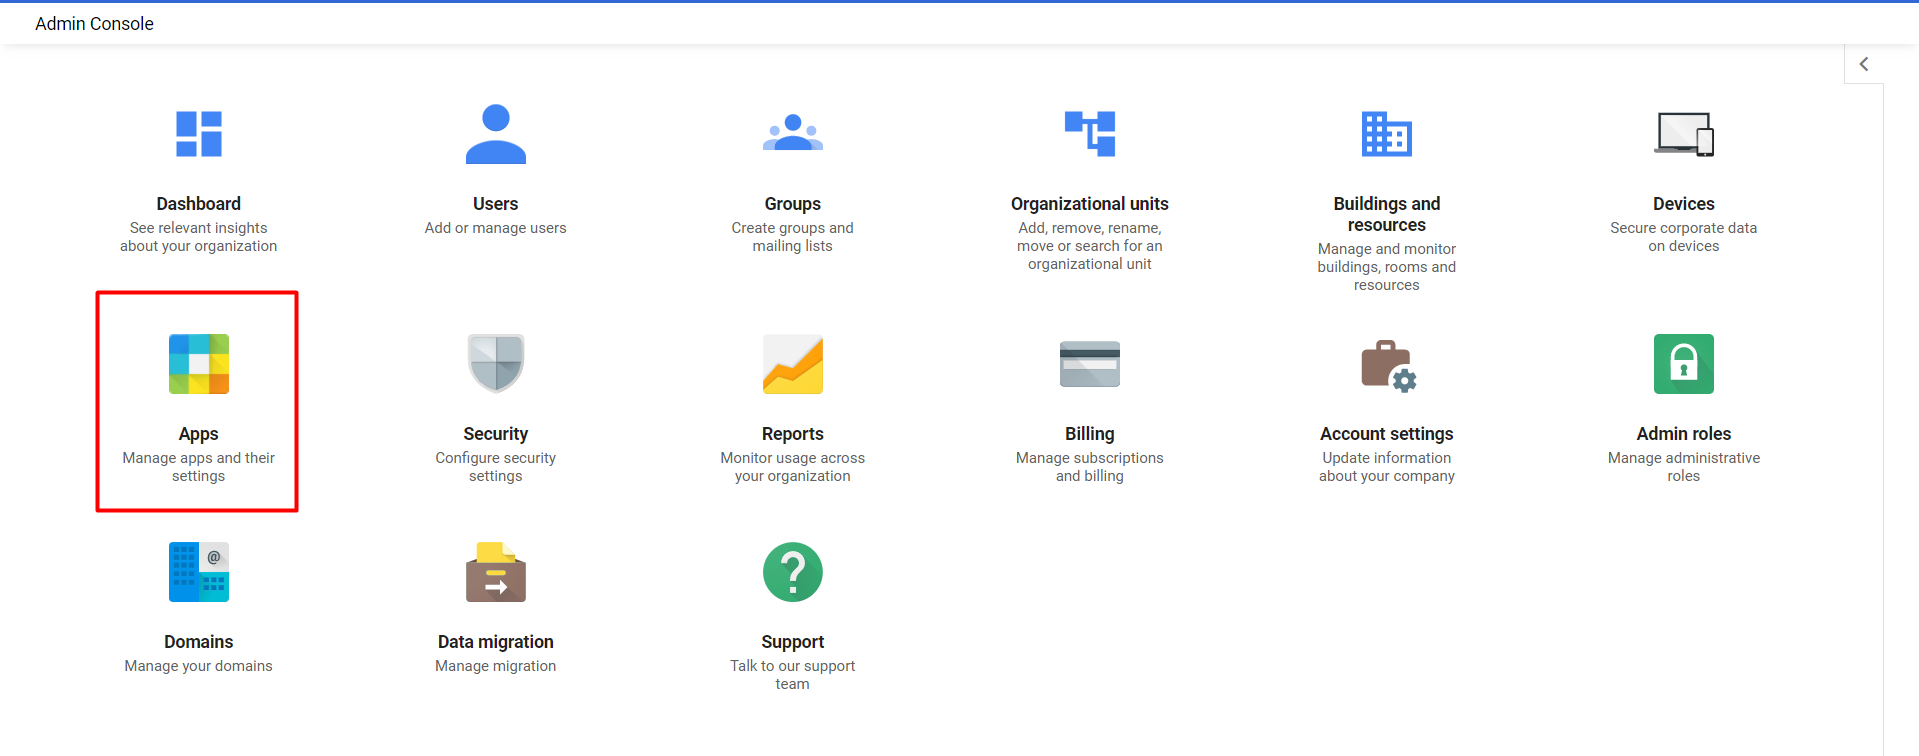
Task: Open the Domains icon
Action: pos(199,572)
